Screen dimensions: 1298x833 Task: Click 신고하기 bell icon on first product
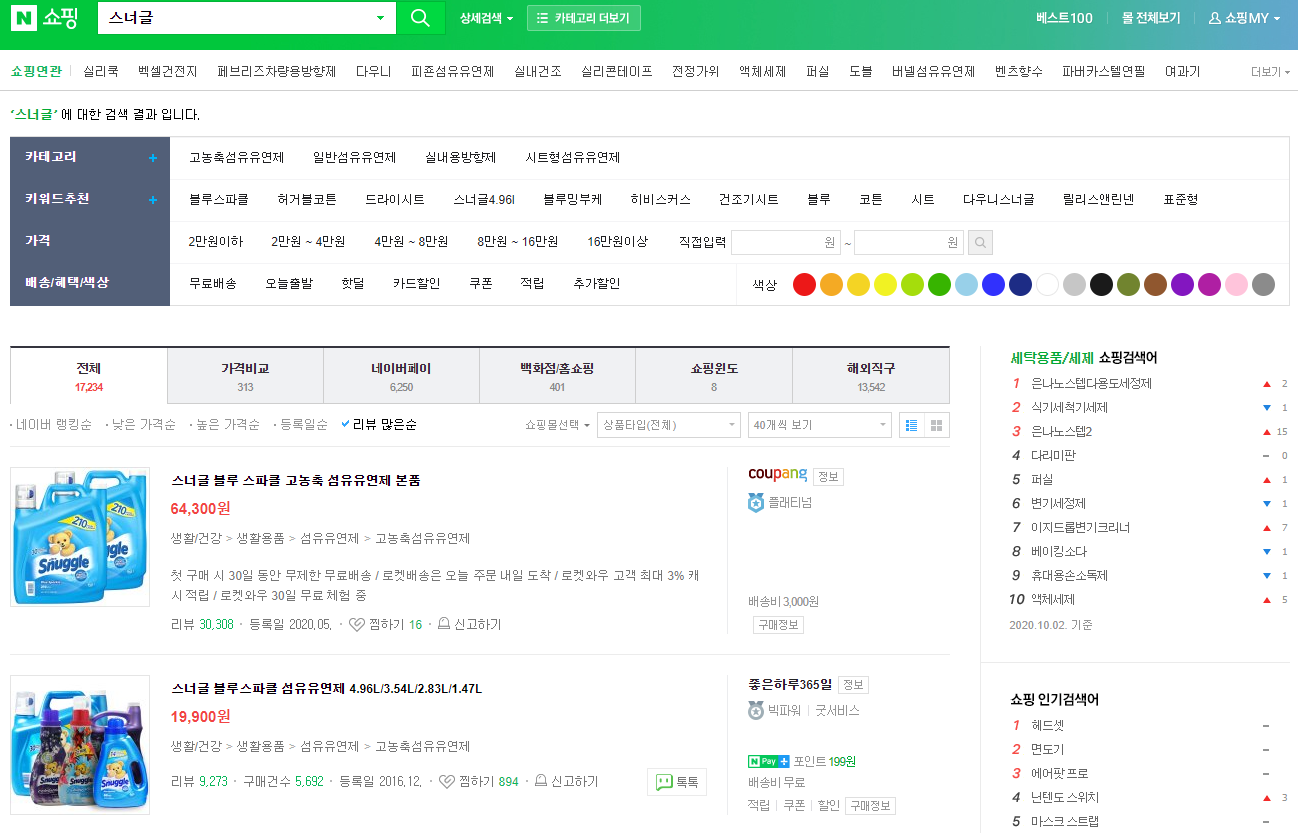(x=444, y=625)
